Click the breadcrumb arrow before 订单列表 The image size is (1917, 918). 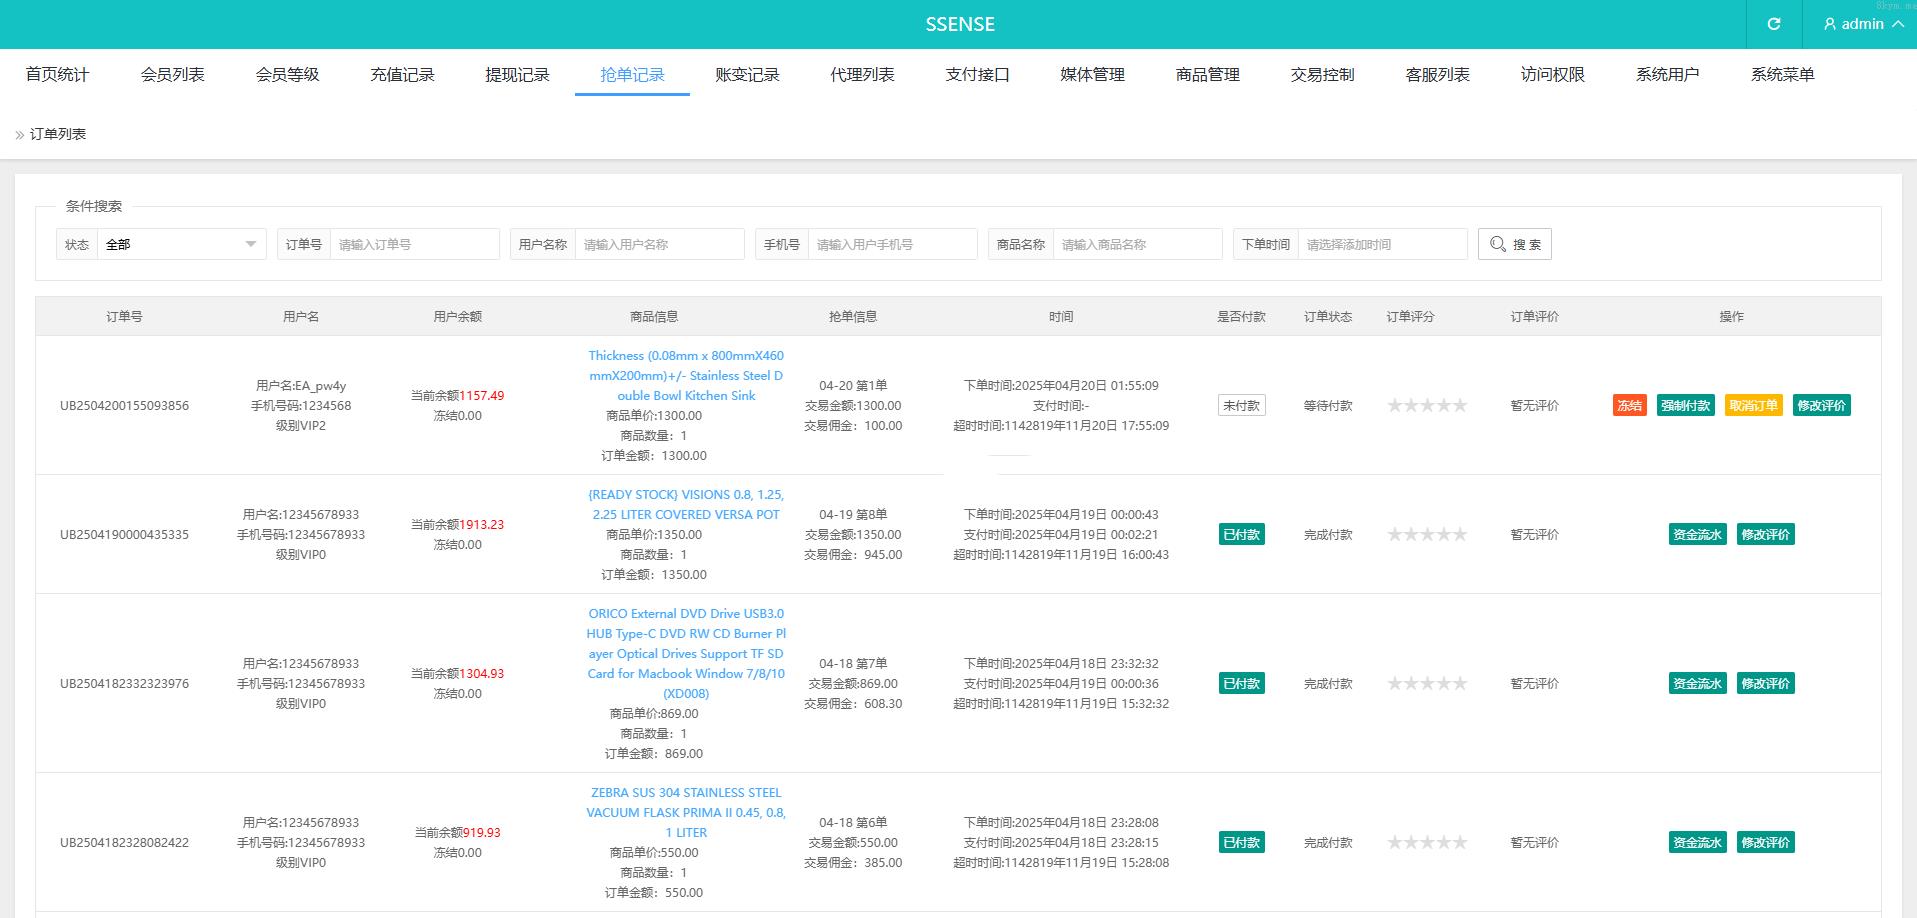click(20, 135)
